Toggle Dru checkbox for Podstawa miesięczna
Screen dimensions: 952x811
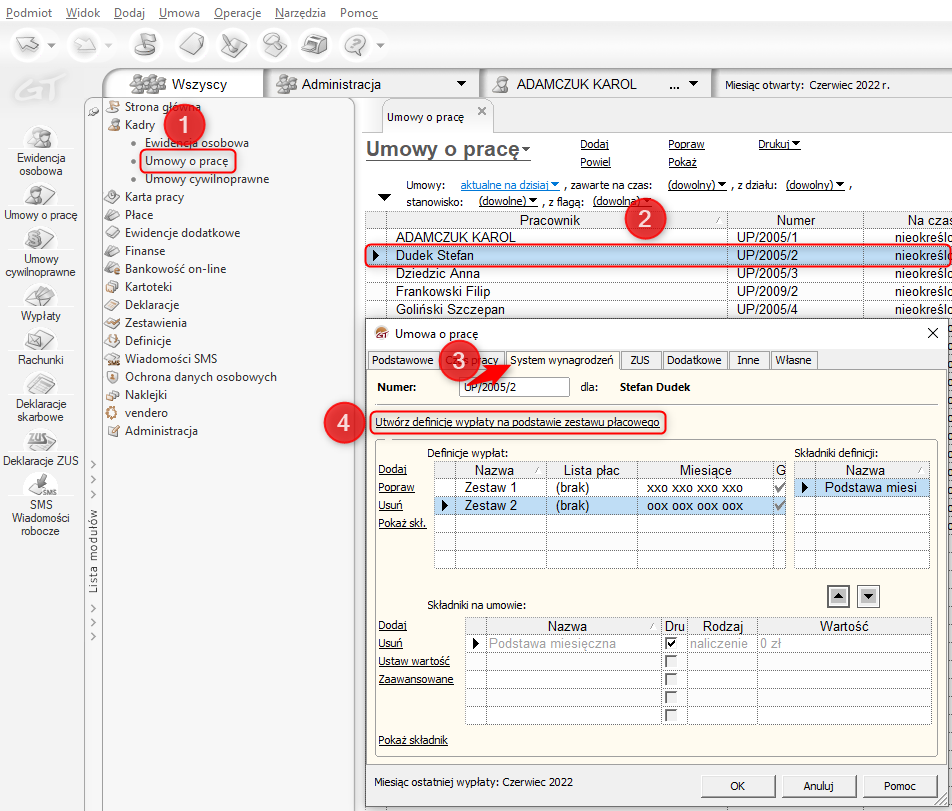[x=671, y=643]
